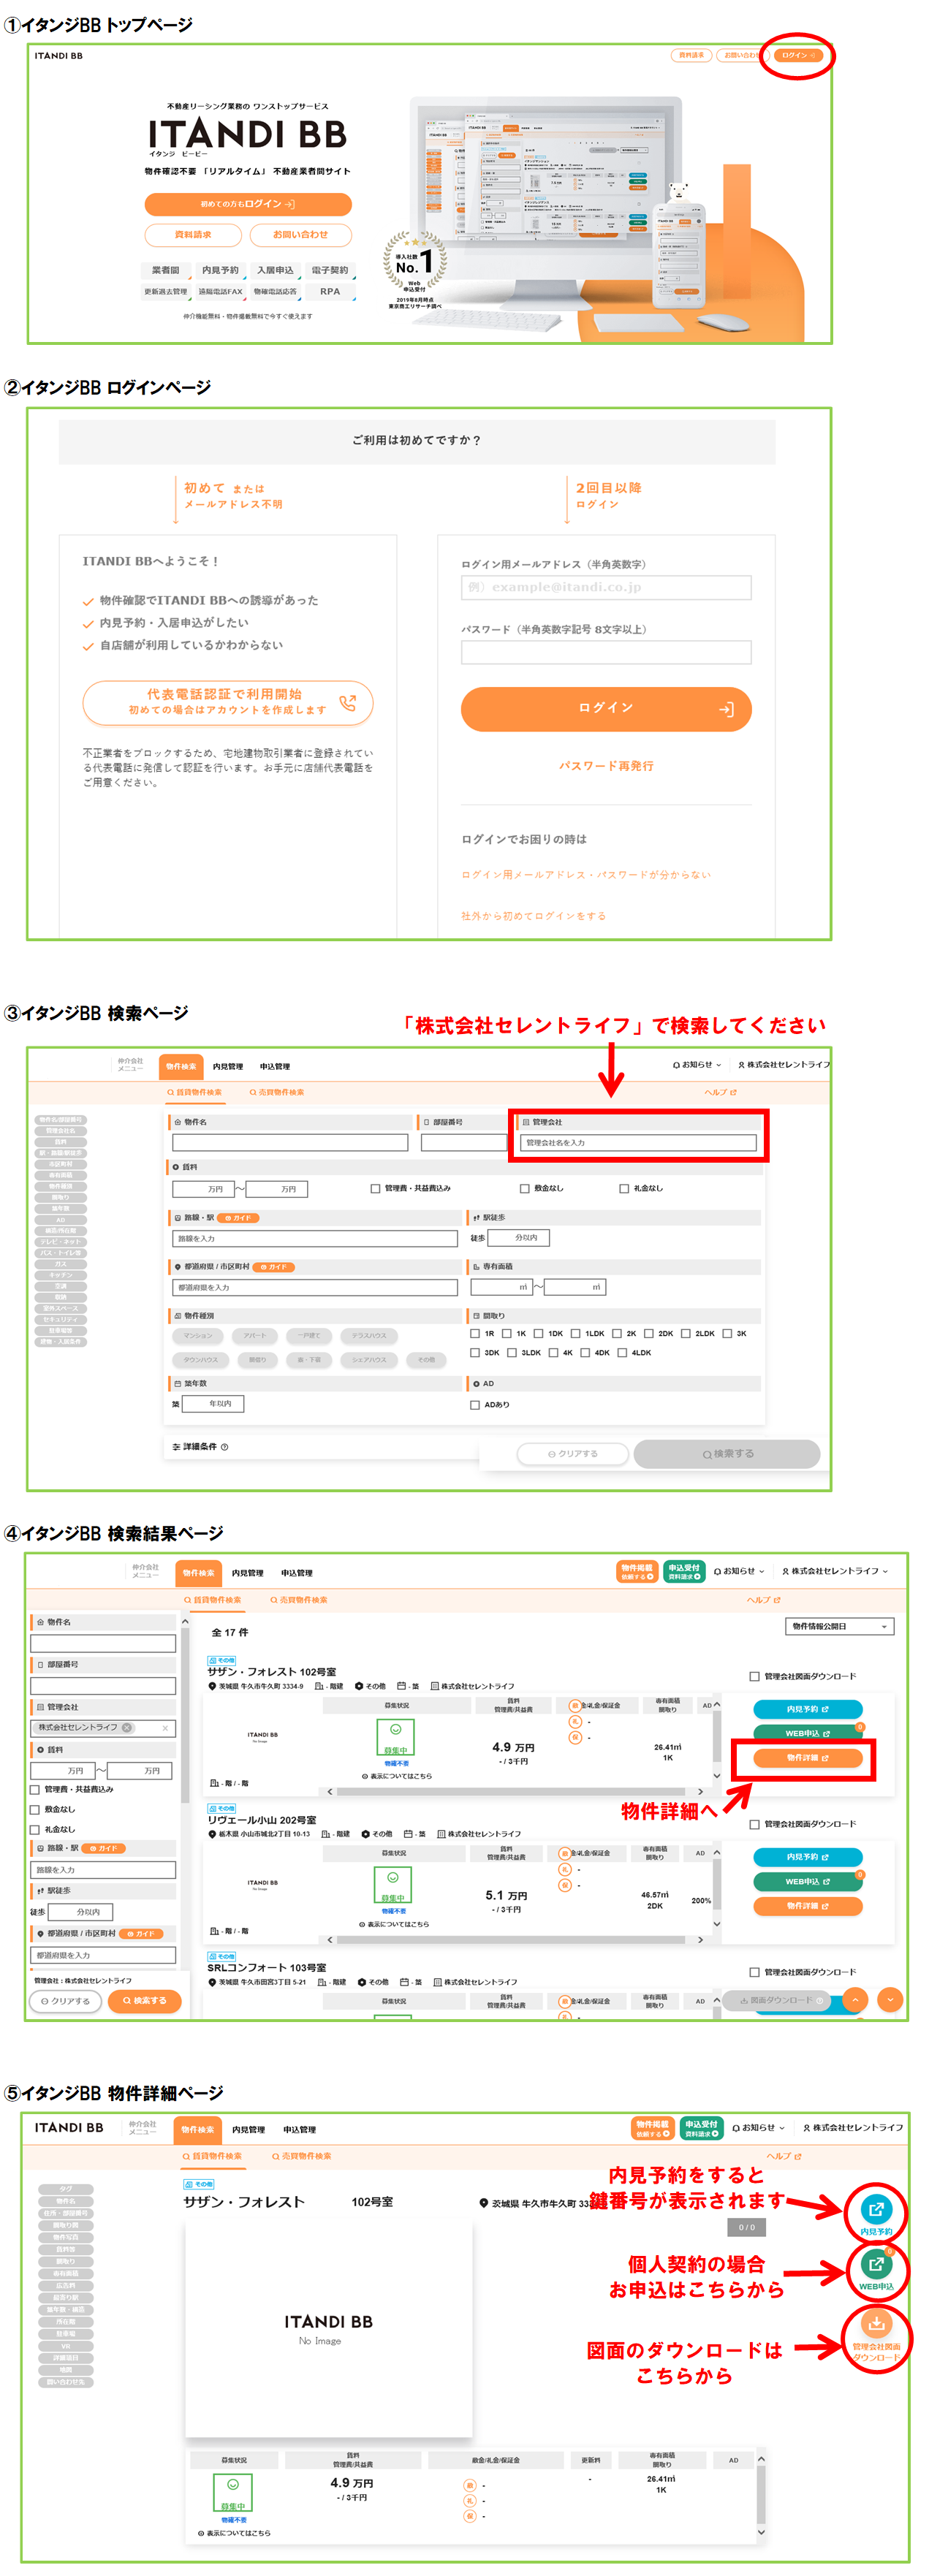
Task: Click the 募集中 smiley status for ザザン・フォレスト result
Action: (x=395, y=1737)
